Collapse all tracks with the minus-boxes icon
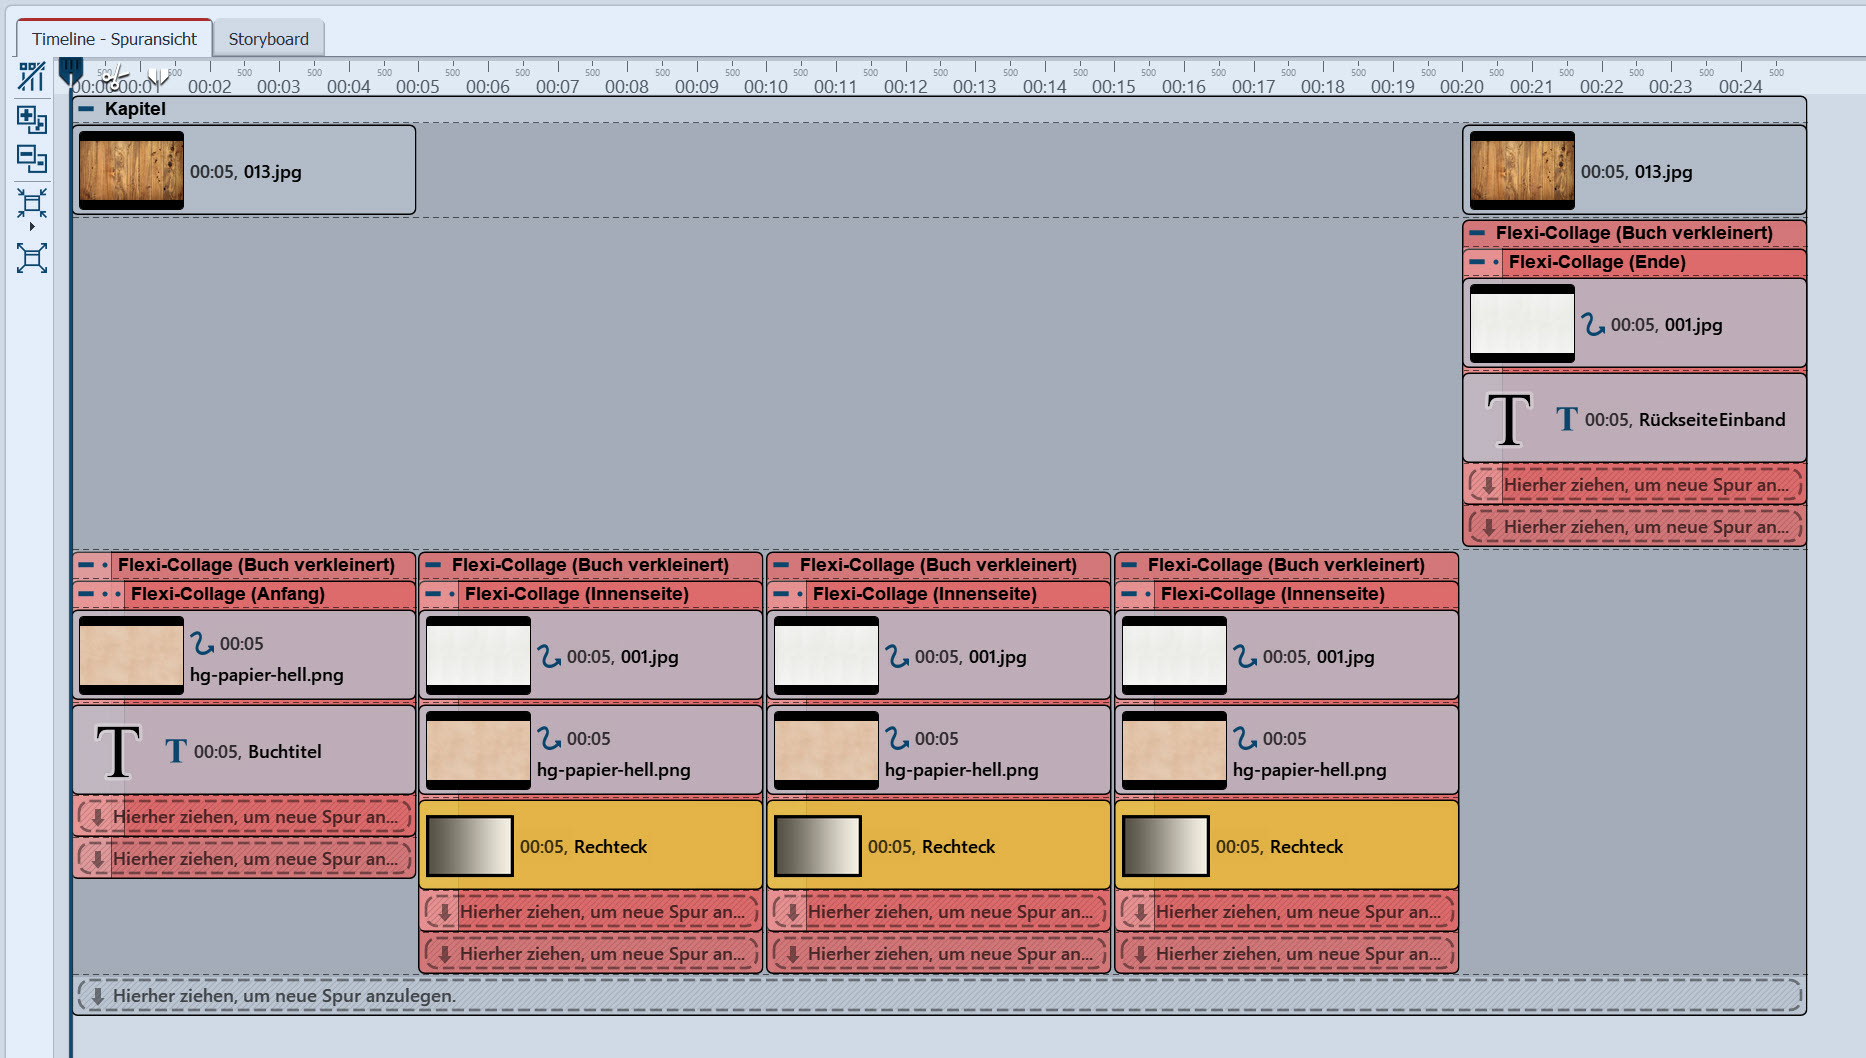Image resolution: width=1866 pixels, height=1058 pixels. pyautogui.click(x=31, y=158)
